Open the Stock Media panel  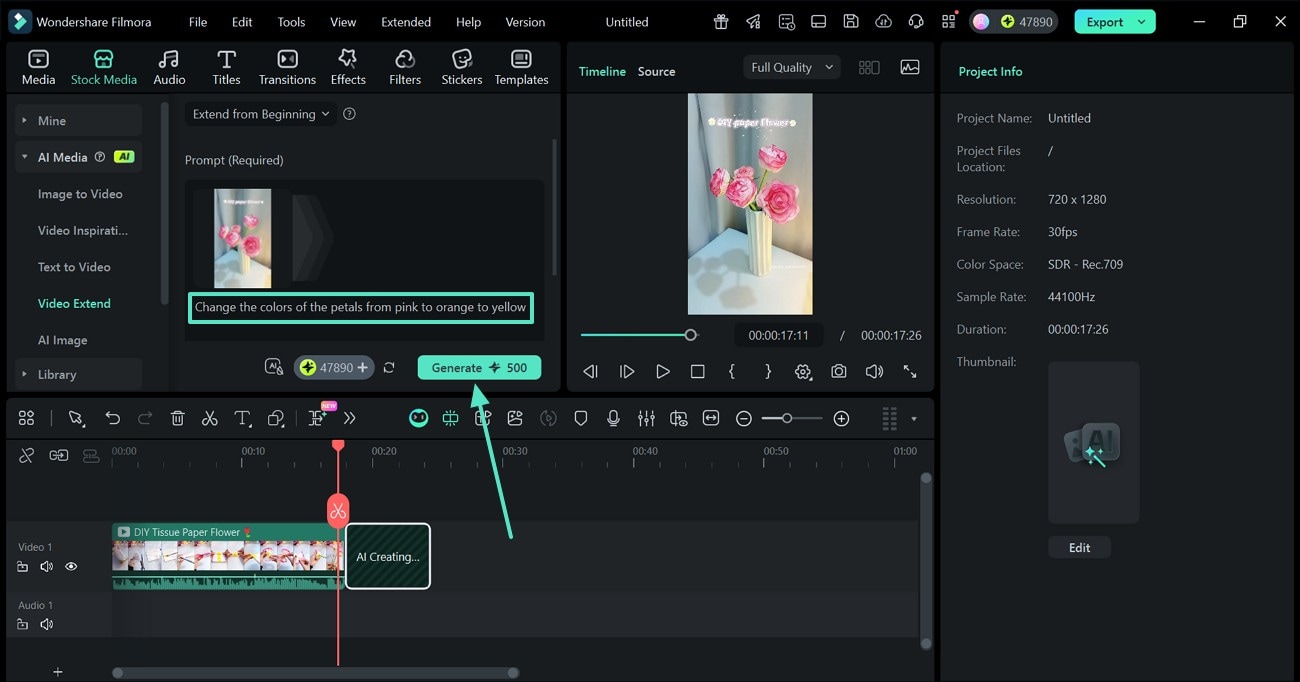pyautogui.click(x=103, y=66)
